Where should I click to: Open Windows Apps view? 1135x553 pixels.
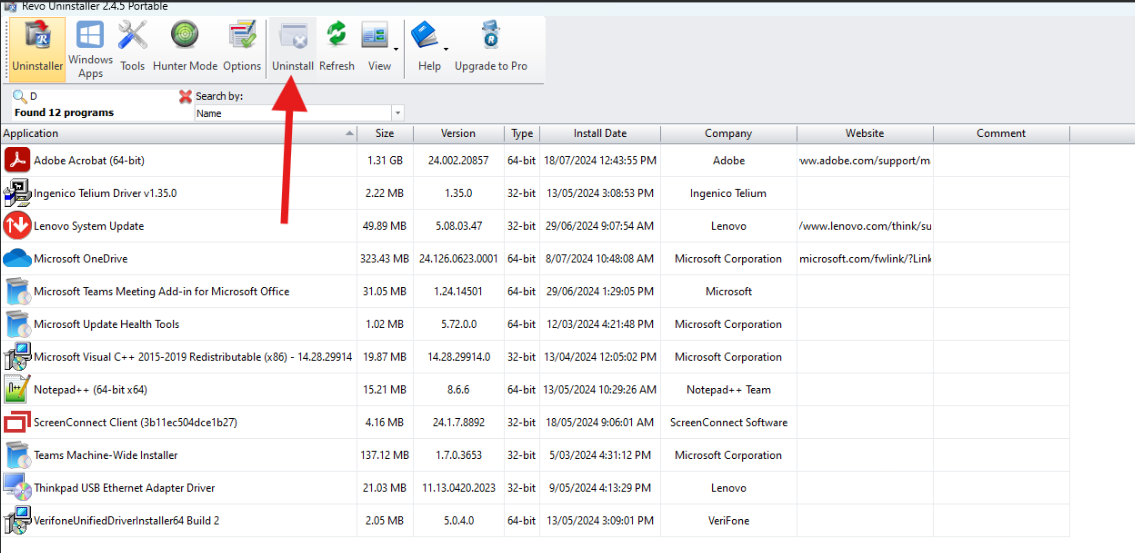pyautogui.click(x=90, y=48)
